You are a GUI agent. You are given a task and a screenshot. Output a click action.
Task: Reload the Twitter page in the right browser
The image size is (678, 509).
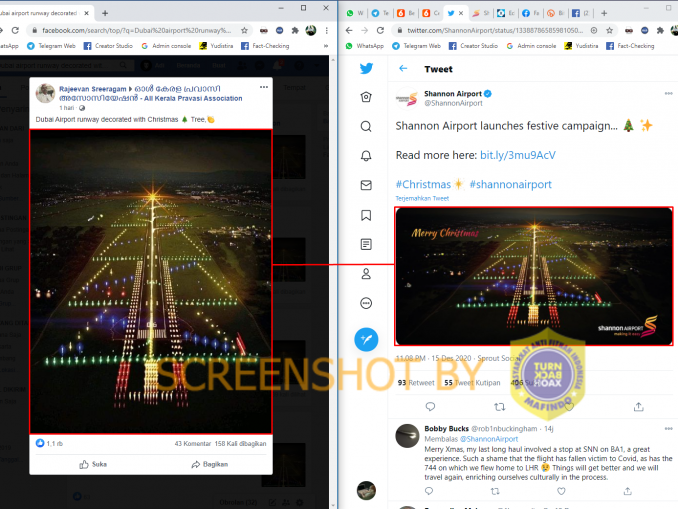point(380,30)
